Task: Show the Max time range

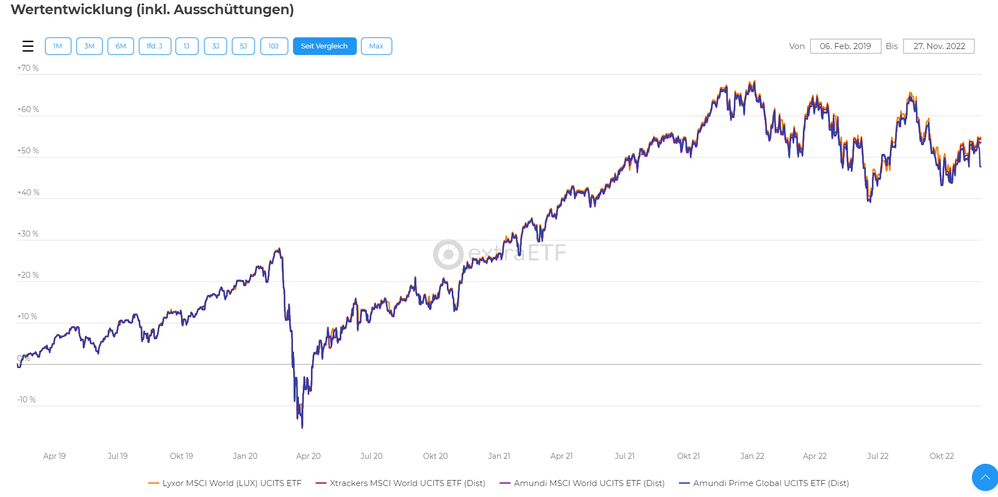Action: (376, 46)
